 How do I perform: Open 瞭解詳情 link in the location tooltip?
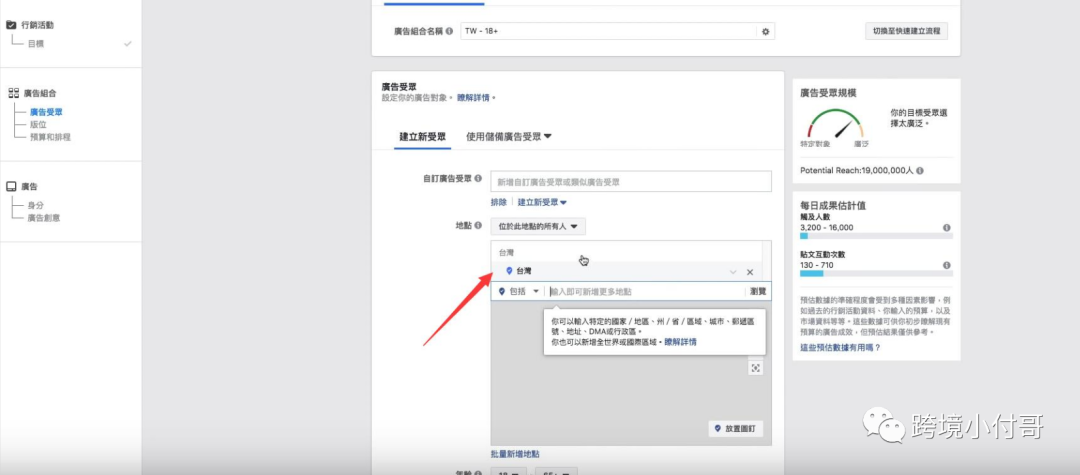click(x=681, y=341)
